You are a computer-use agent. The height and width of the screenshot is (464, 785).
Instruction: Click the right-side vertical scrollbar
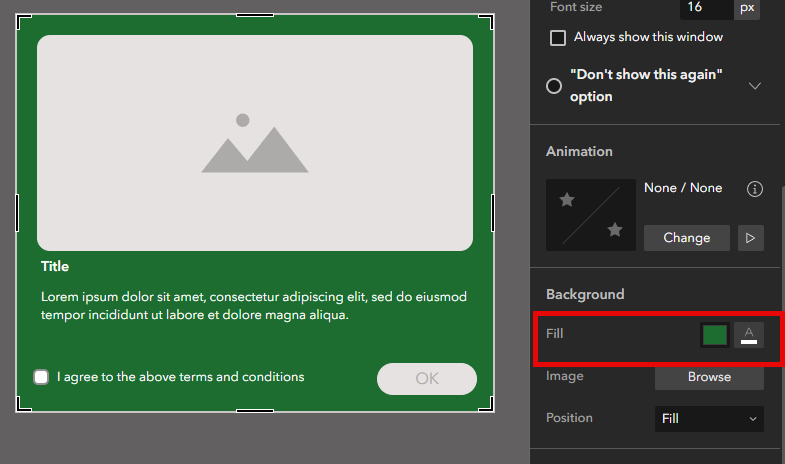[782, 325]
